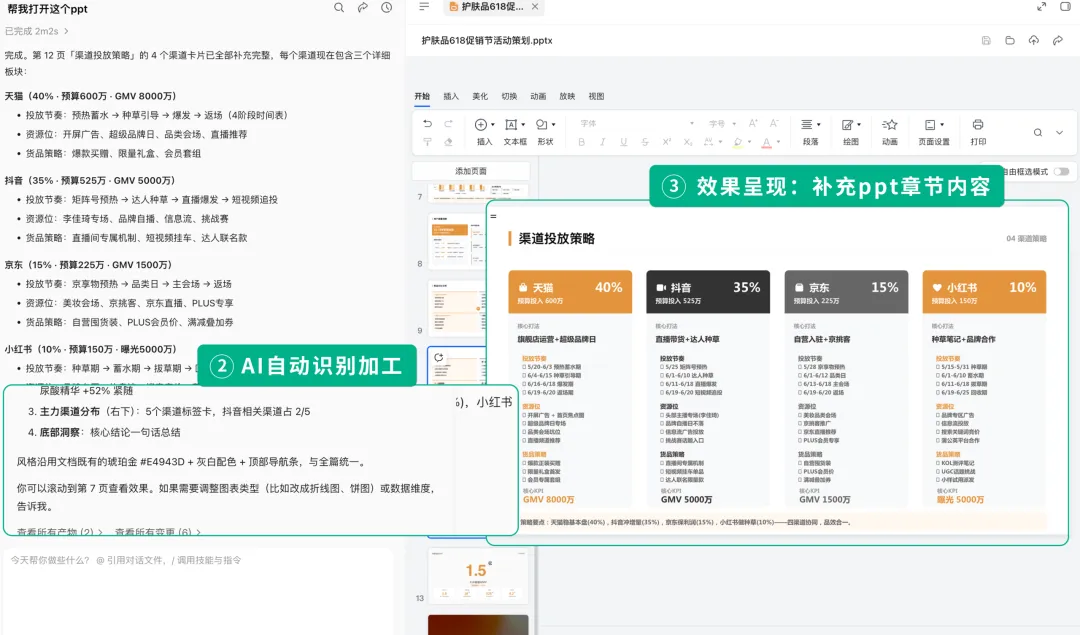Open the character spacing dropdown arrow
This screenshot has height=635, width=1080.
[x=720, y=142]
